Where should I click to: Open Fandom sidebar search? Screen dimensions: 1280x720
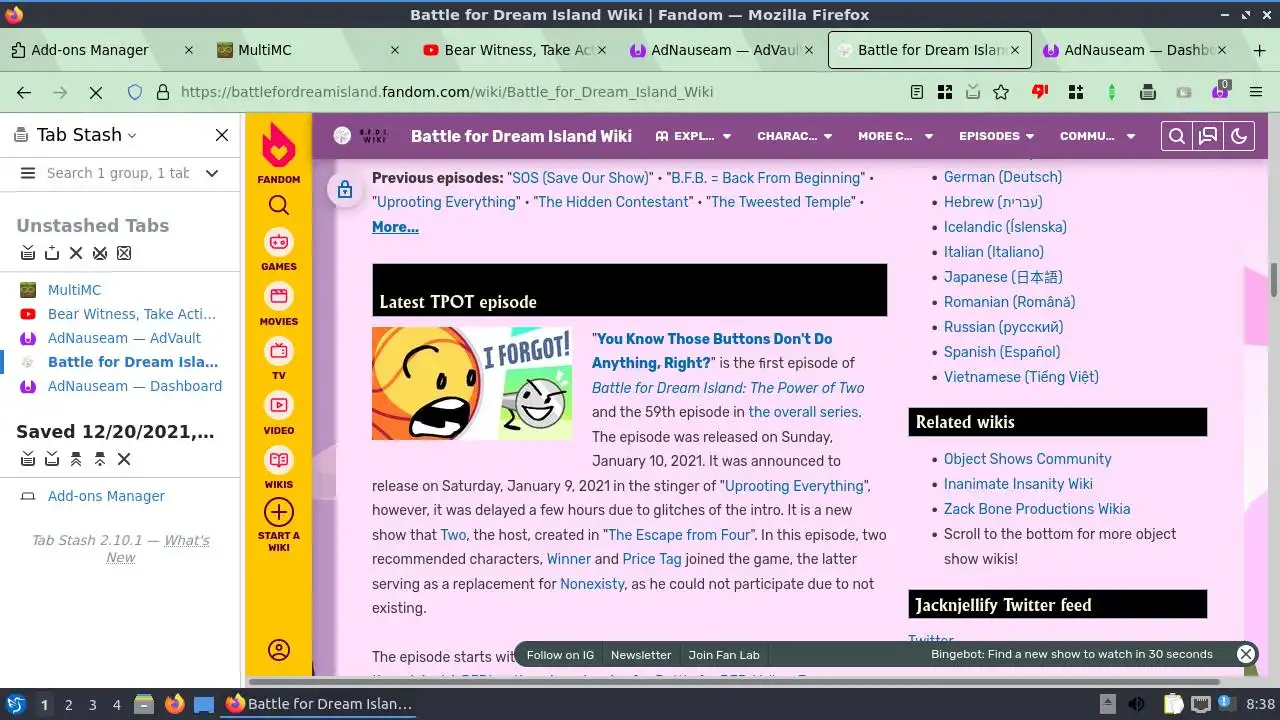(279, 205)
